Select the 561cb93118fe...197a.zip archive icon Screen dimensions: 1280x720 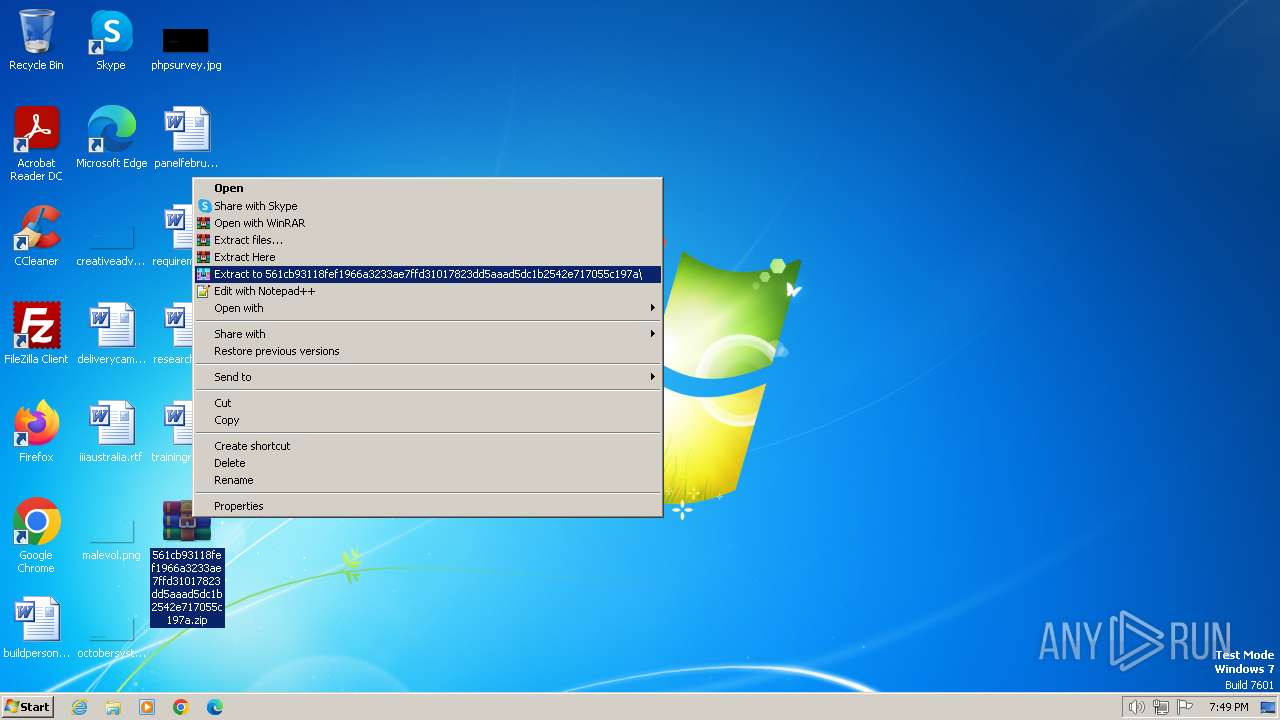[187, 563]
